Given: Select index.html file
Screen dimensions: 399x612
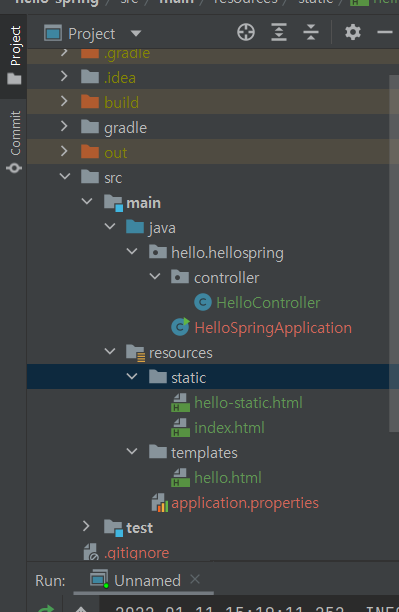Looking at the screenshot, I should [x=229, y=428].
